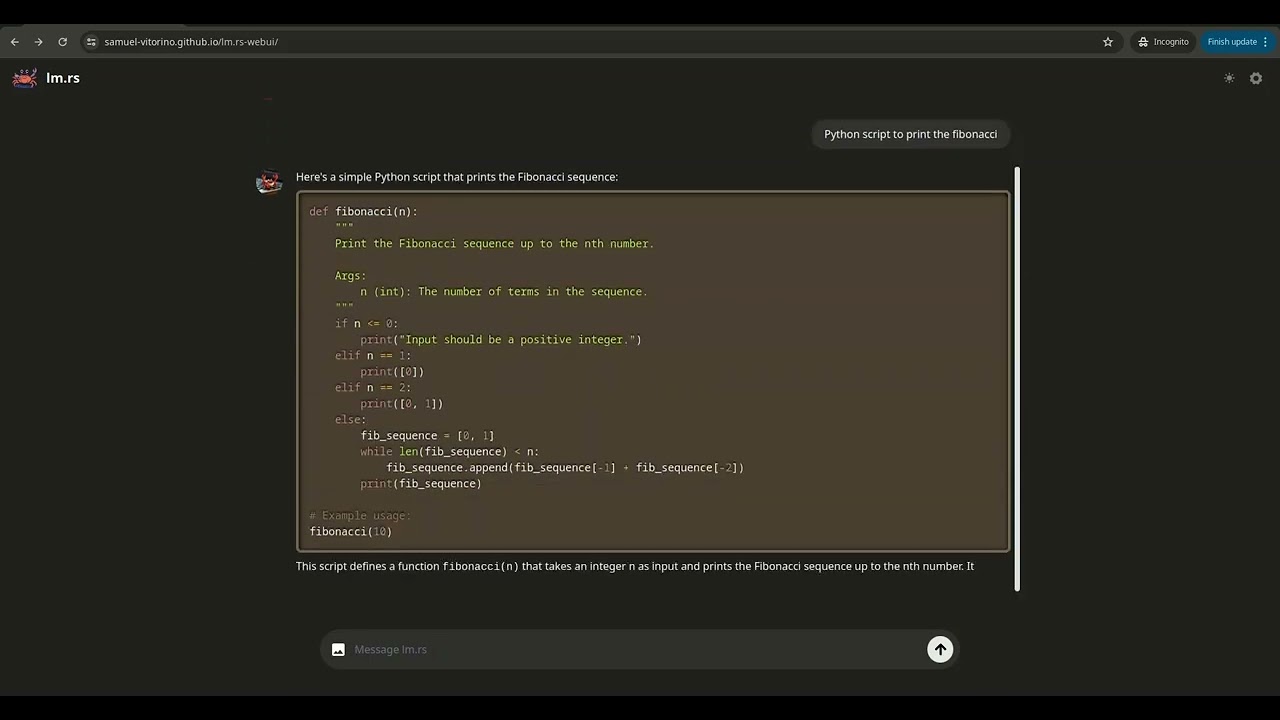The height and width of the screenshot is (720, 1280).
Task: Click the 'fibonacci(10)' example call line
Action: click(x=350, y=531)
